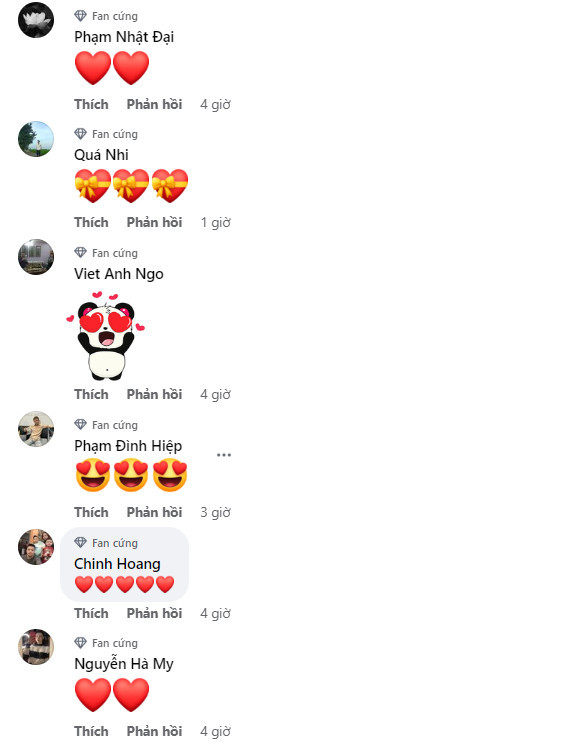The image size is (586, 743).
Task: Like Phạm Nhật Đại's comment with Thích
Action: point(91,104)
